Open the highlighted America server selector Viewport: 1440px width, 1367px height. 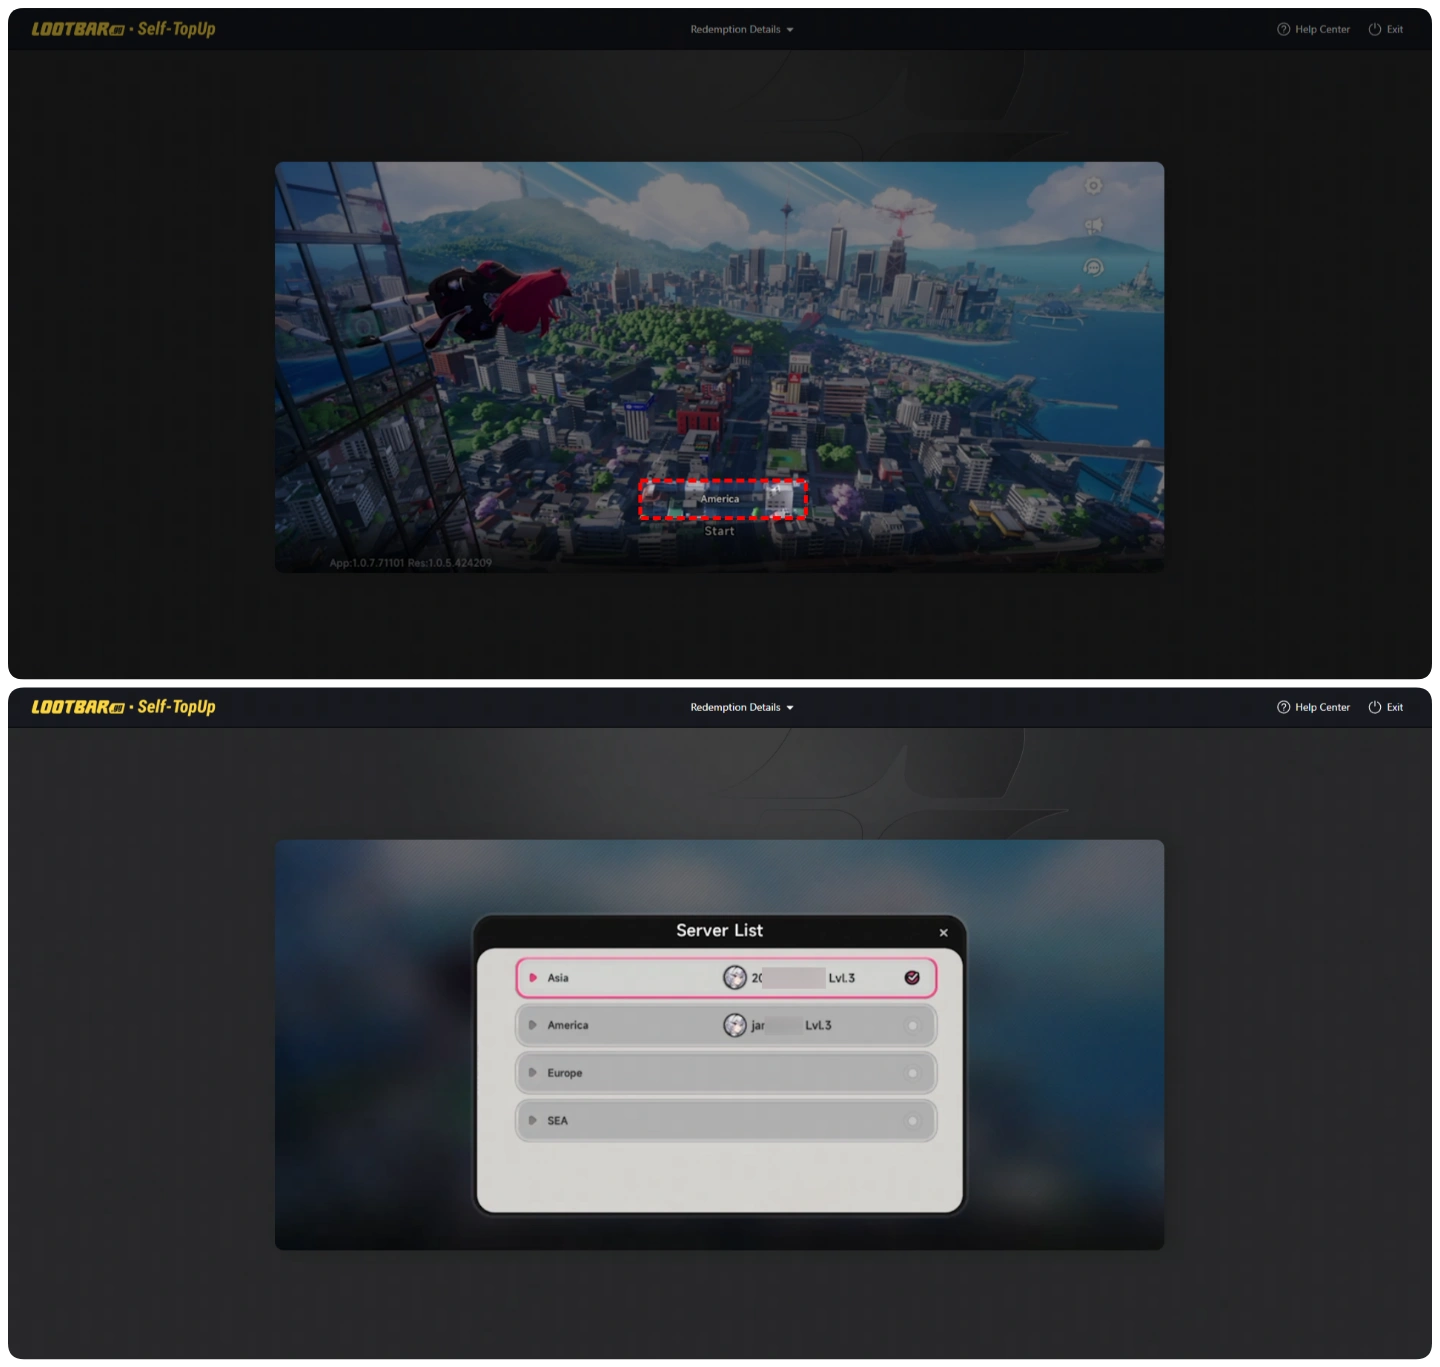pyautogui.click(x=722, y=499)
